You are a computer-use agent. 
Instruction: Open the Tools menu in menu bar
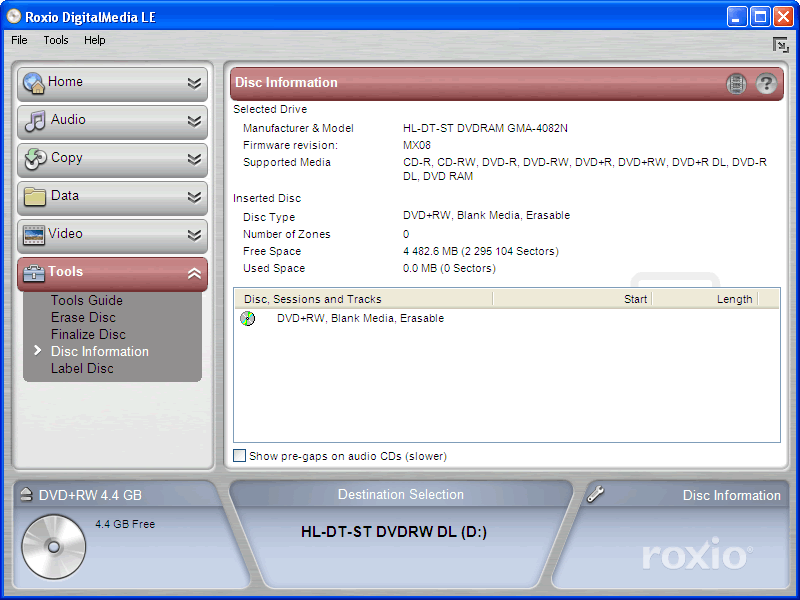(56, 40)
